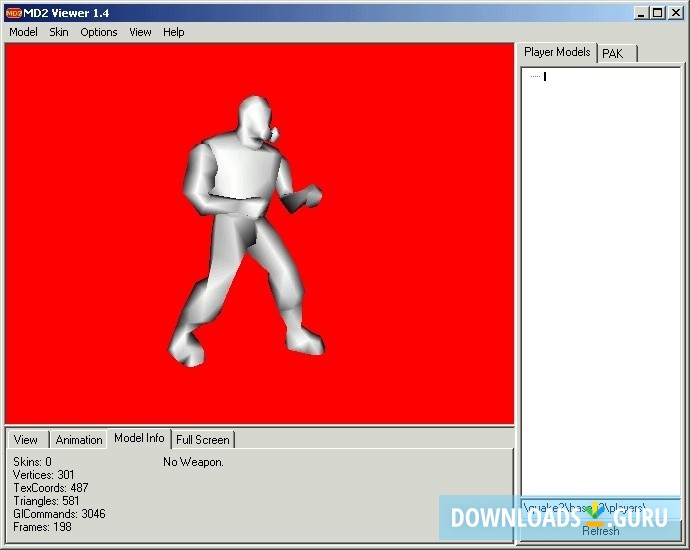Switch to the Player Models tab
This screenshot has height=550, width=690.
557,52
